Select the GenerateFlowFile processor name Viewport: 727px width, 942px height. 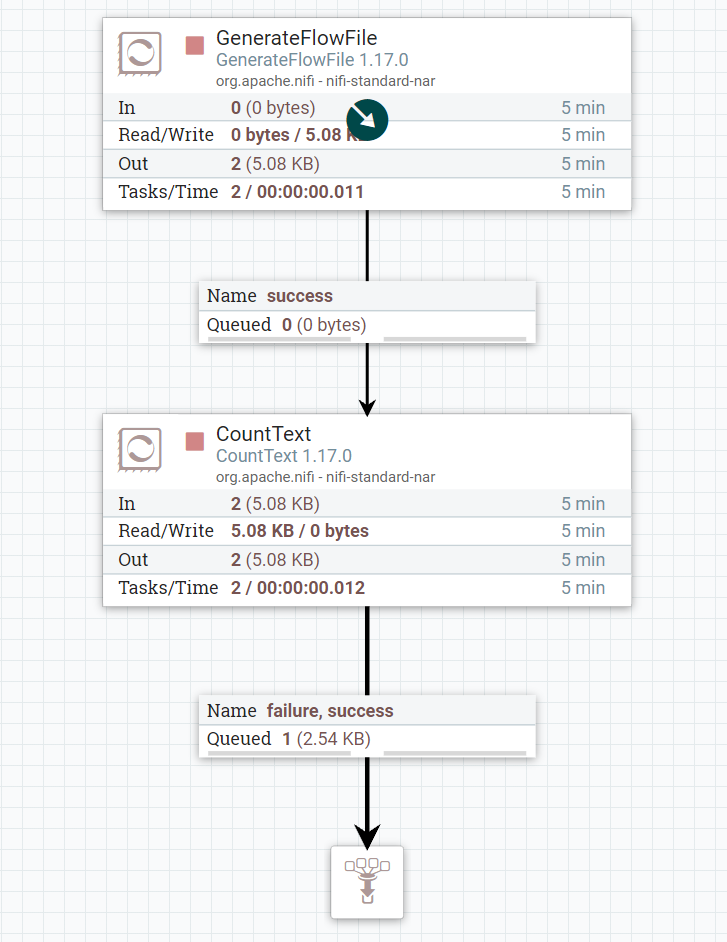click(x=296, y=38)
